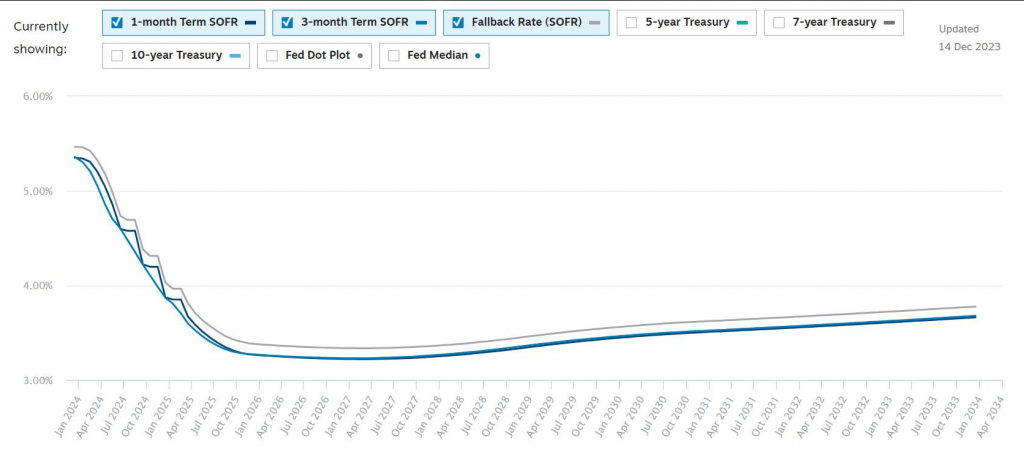Viewport: 1024px width, 476px height.
Task: Tick the 7-year Treasury checkbox
Action: pos(779,22)
